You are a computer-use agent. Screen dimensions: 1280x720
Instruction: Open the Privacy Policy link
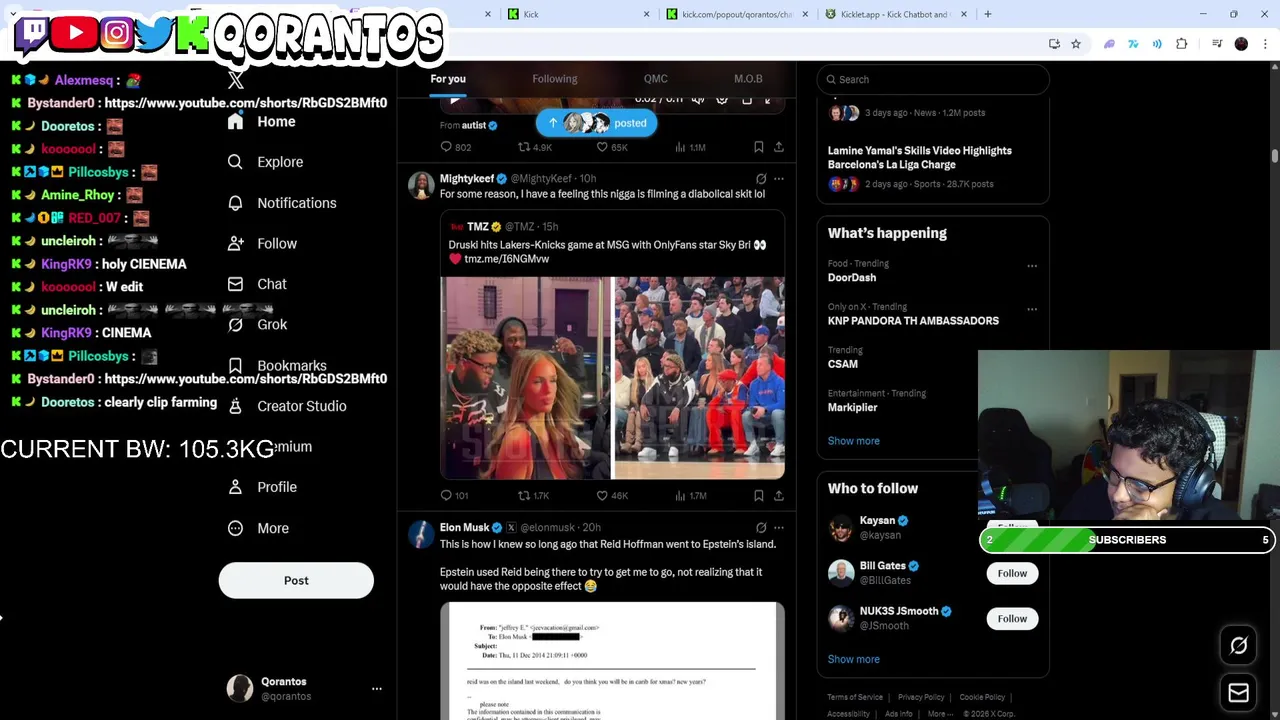click(x=921, y=697)
